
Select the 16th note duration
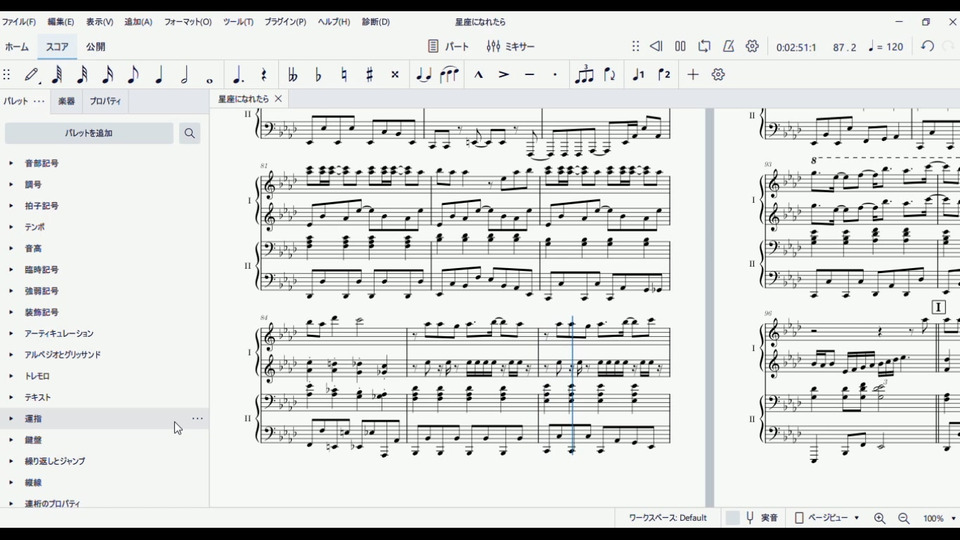tap(108, 75)
